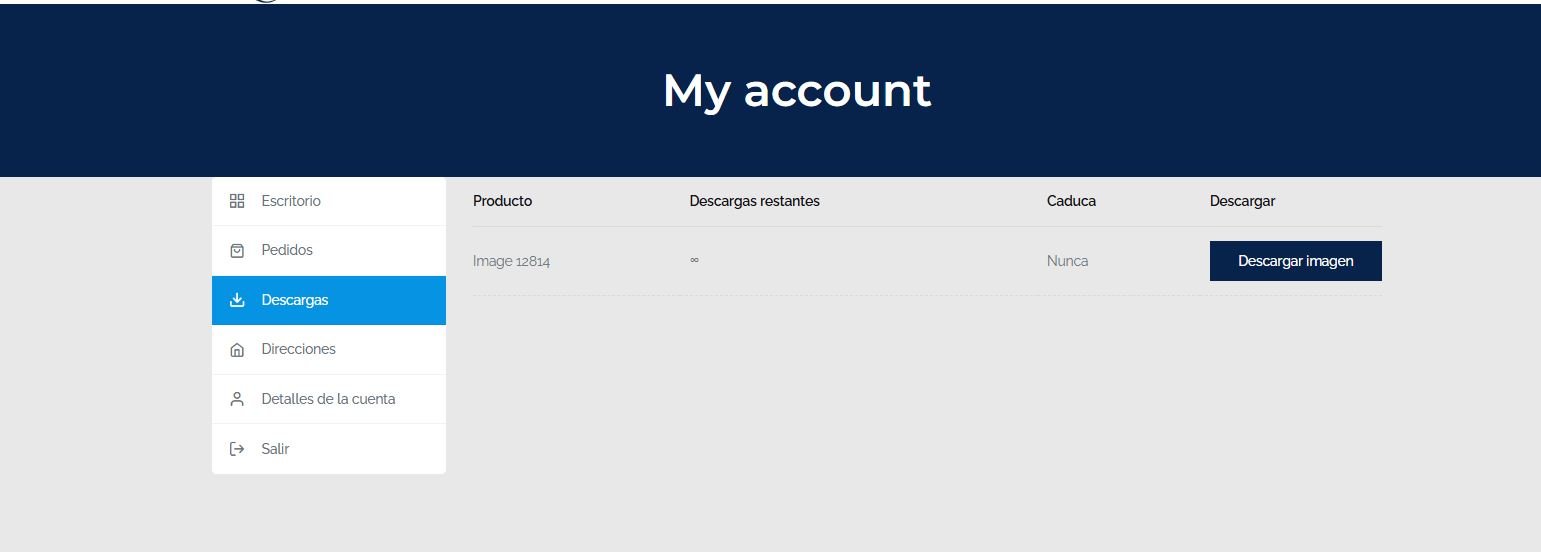Screen dimensions: 1541x552
Task: Click the Descargas restantes column header
Action: point(754,201)
